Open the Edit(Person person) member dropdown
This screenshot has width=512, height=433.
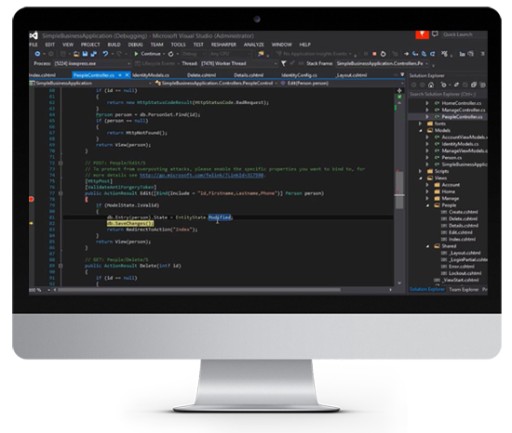(x=342, y=83)
